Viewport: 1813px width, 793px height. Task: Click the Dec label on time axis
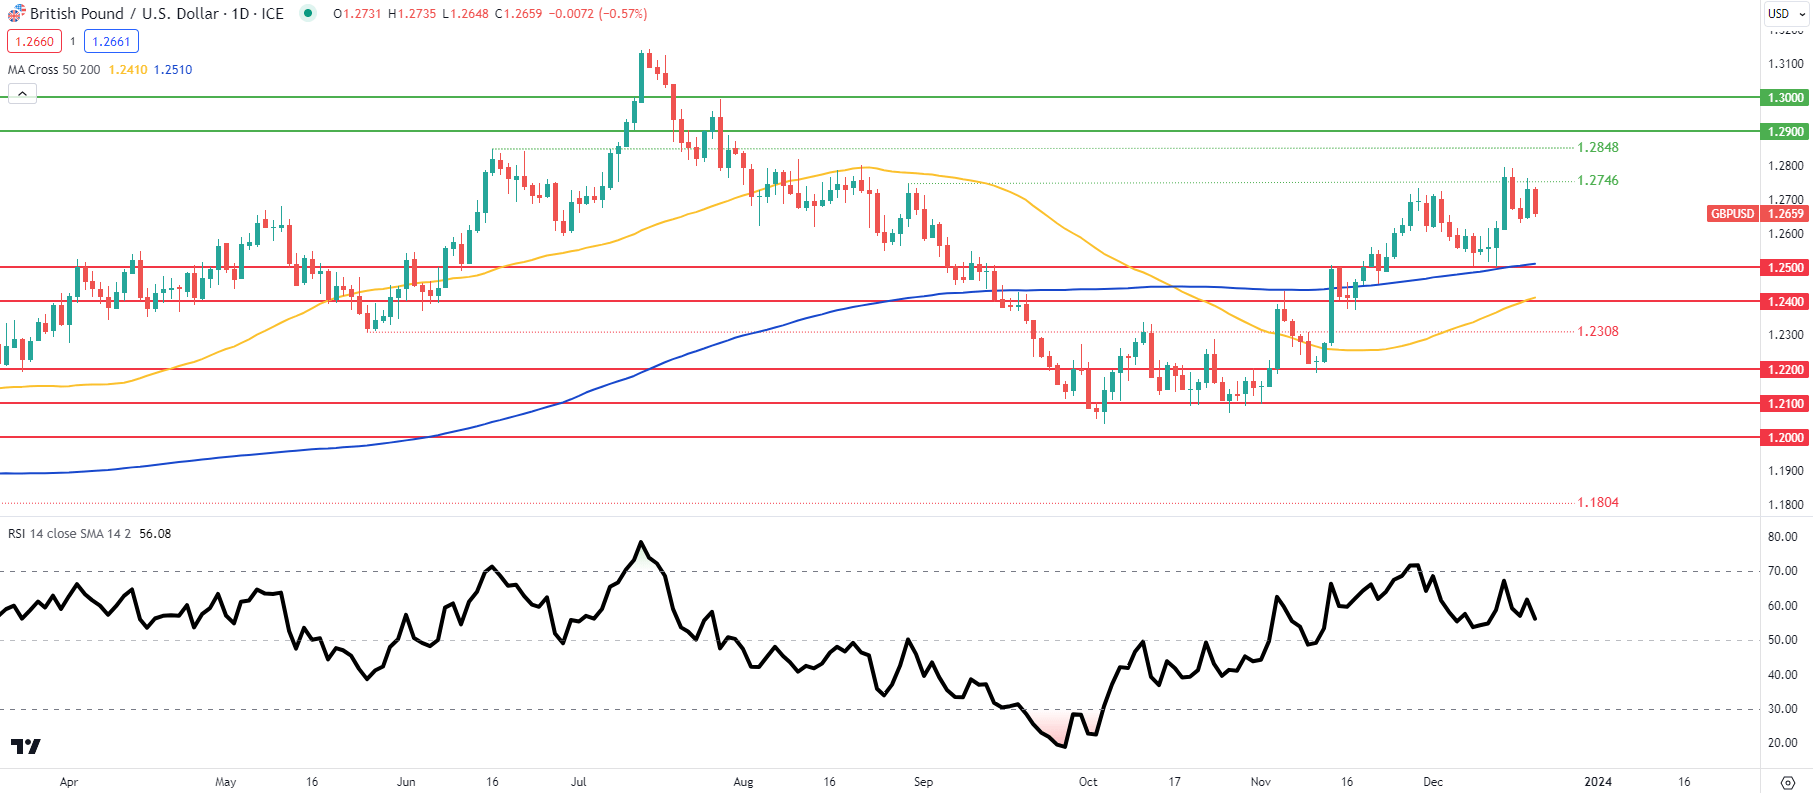tap(1433, 782)
